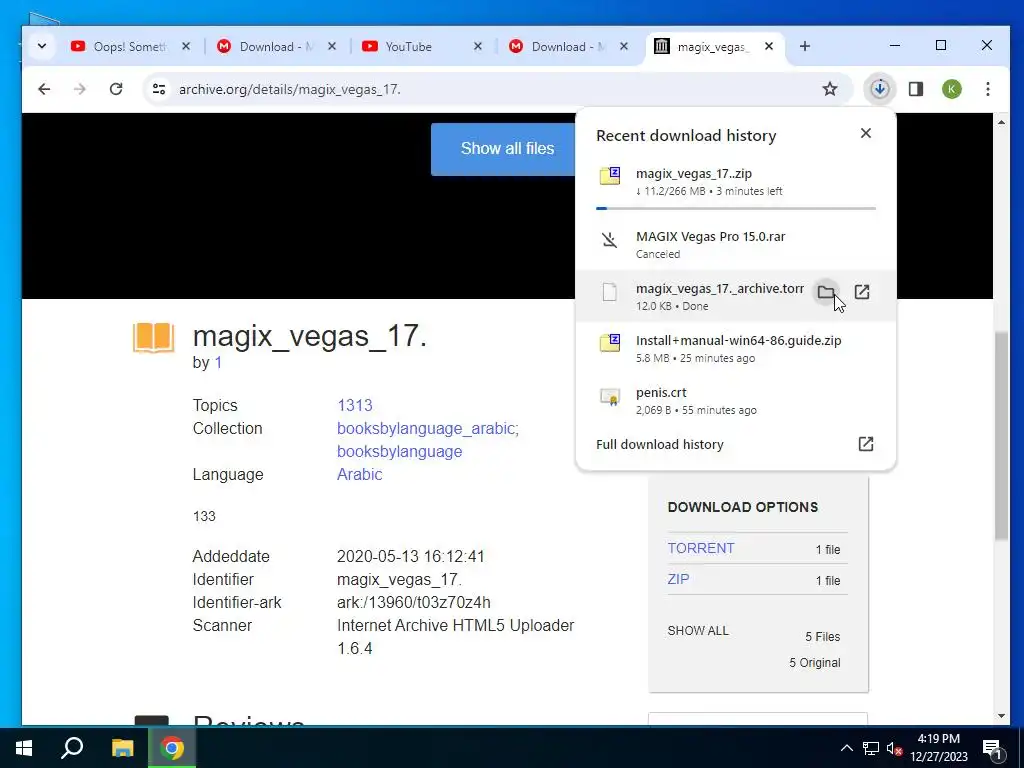Go back to the previous page

[x=44, y=89]
